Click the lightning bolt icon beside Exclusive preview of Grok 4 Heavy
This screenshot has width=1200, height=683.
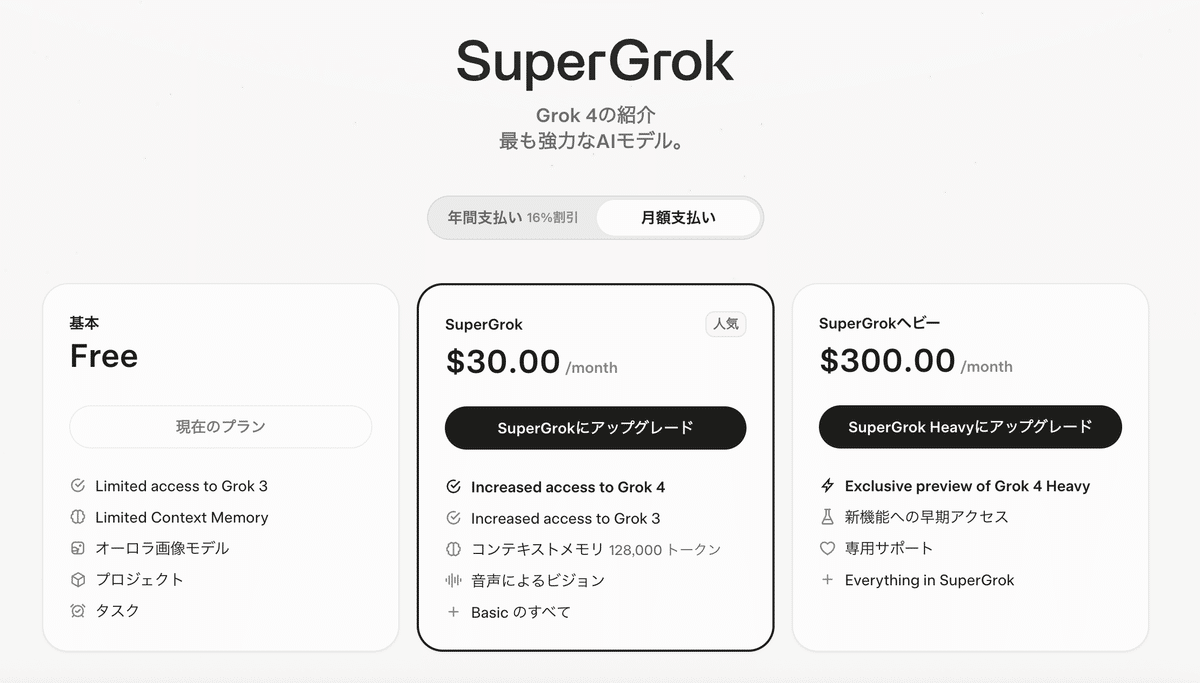[x=827, y=485]
